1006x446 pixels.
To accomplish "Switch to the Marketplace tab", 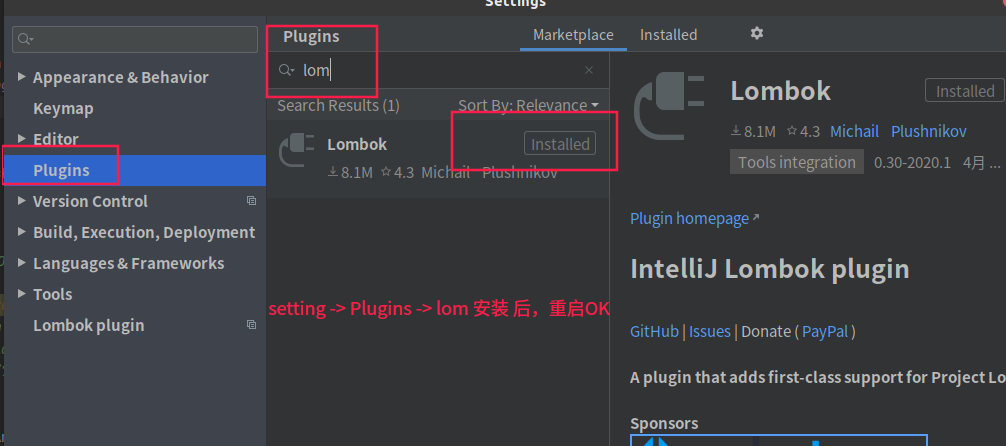I will tap(573, 34).
